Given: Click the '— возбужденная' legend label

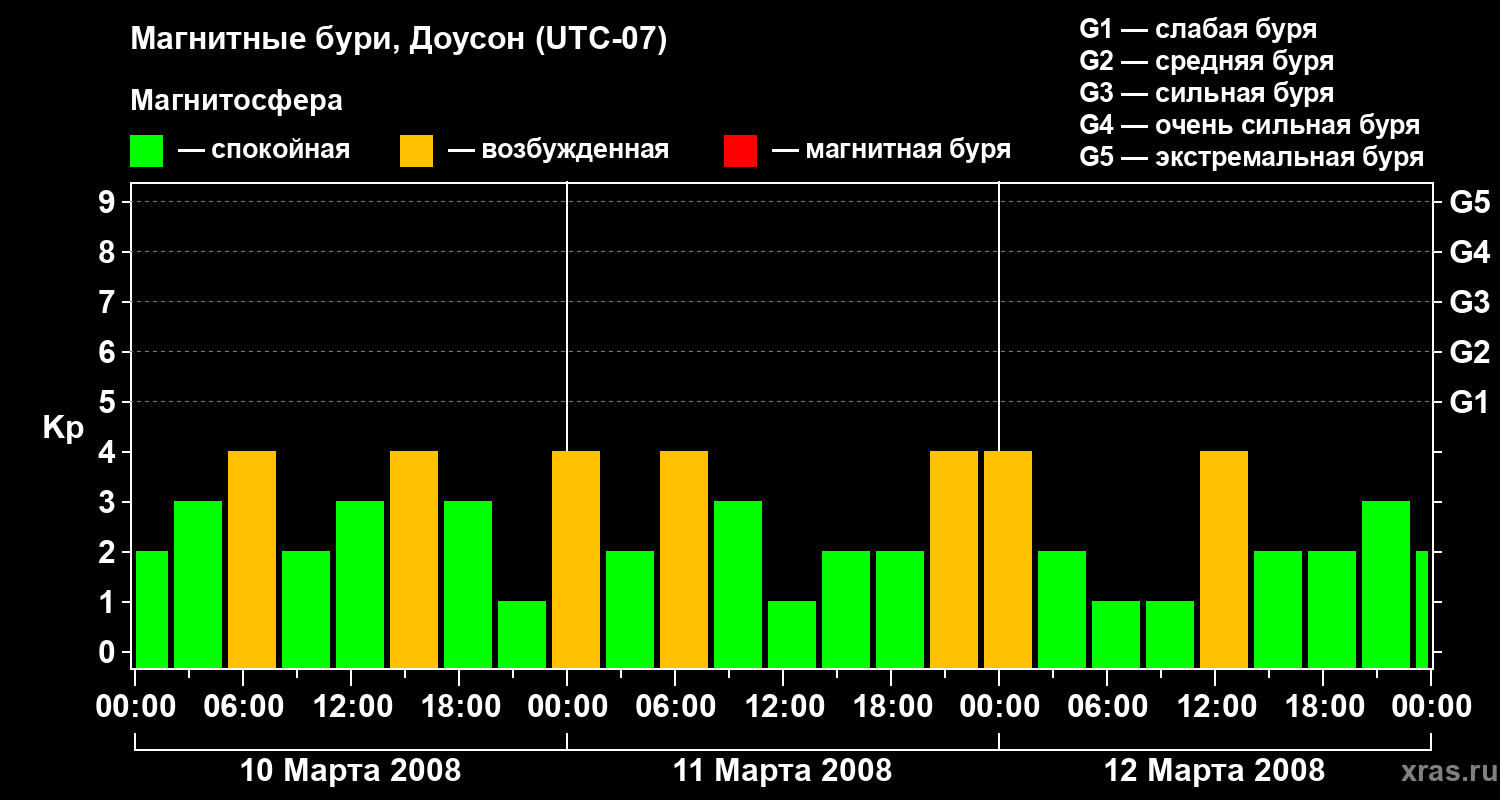Looking at the screenshot, I should [x=558, y=150].
